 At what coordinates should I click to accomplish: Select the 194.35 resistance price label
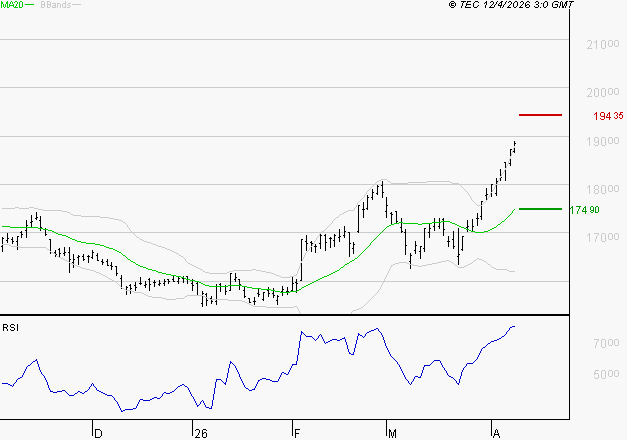click(608, 116)
